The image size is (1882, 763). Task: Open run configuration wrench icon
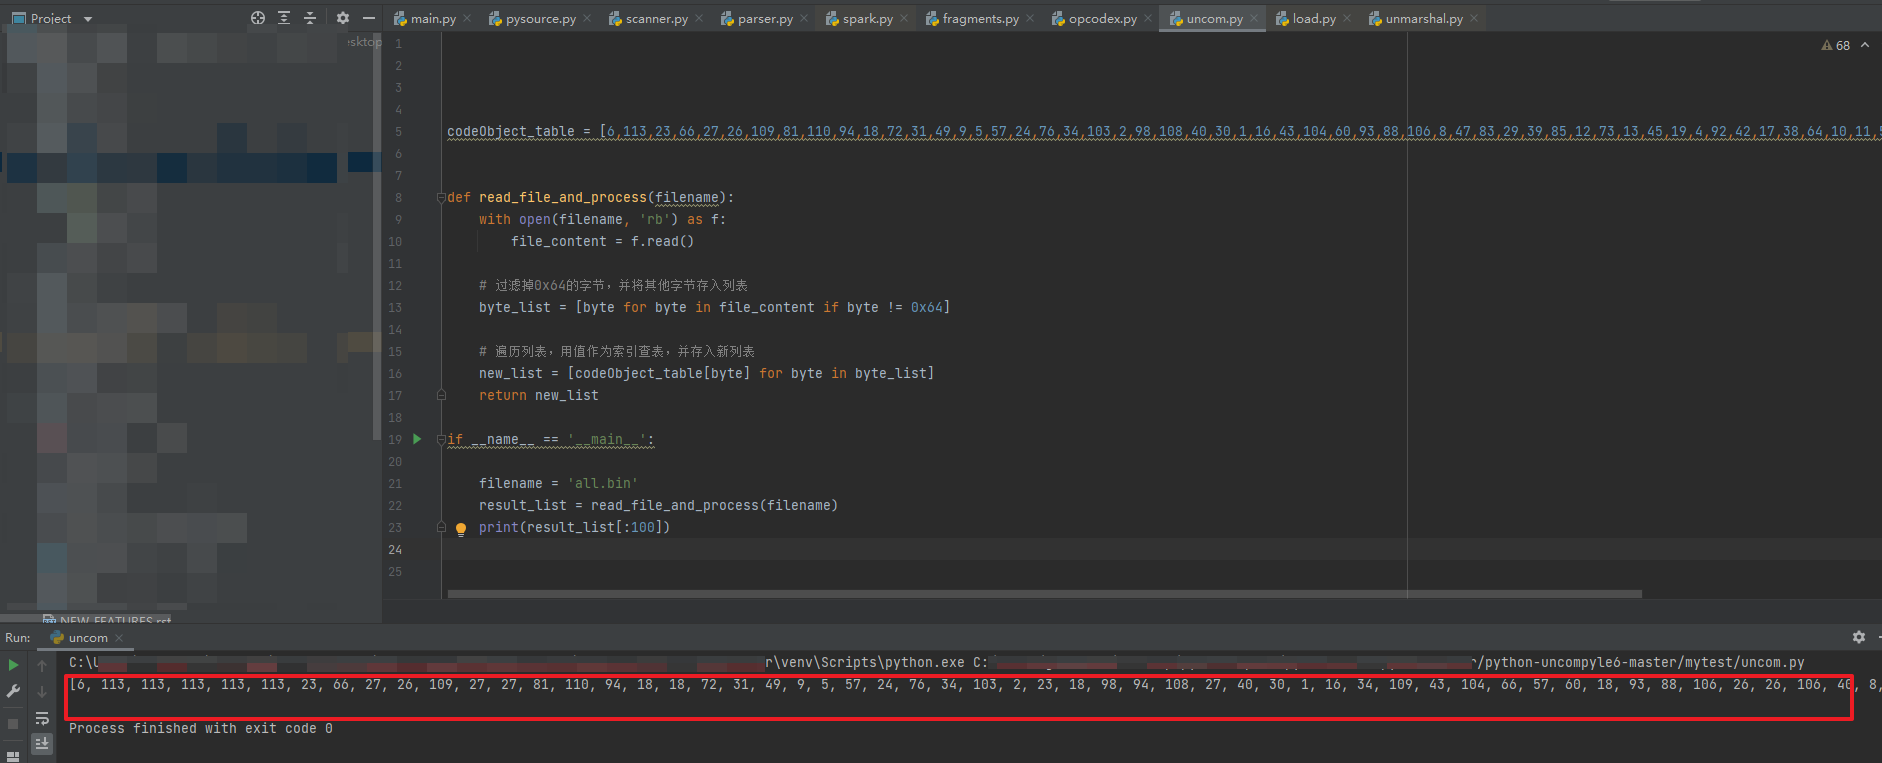tap(13, 691)
